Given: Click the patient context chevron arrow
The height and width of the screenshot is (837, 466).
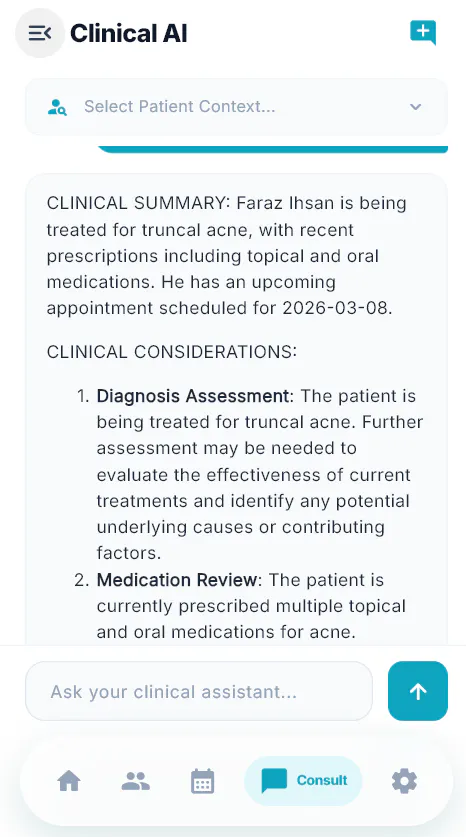Looking at the screenshot, I should click(415, 107).
